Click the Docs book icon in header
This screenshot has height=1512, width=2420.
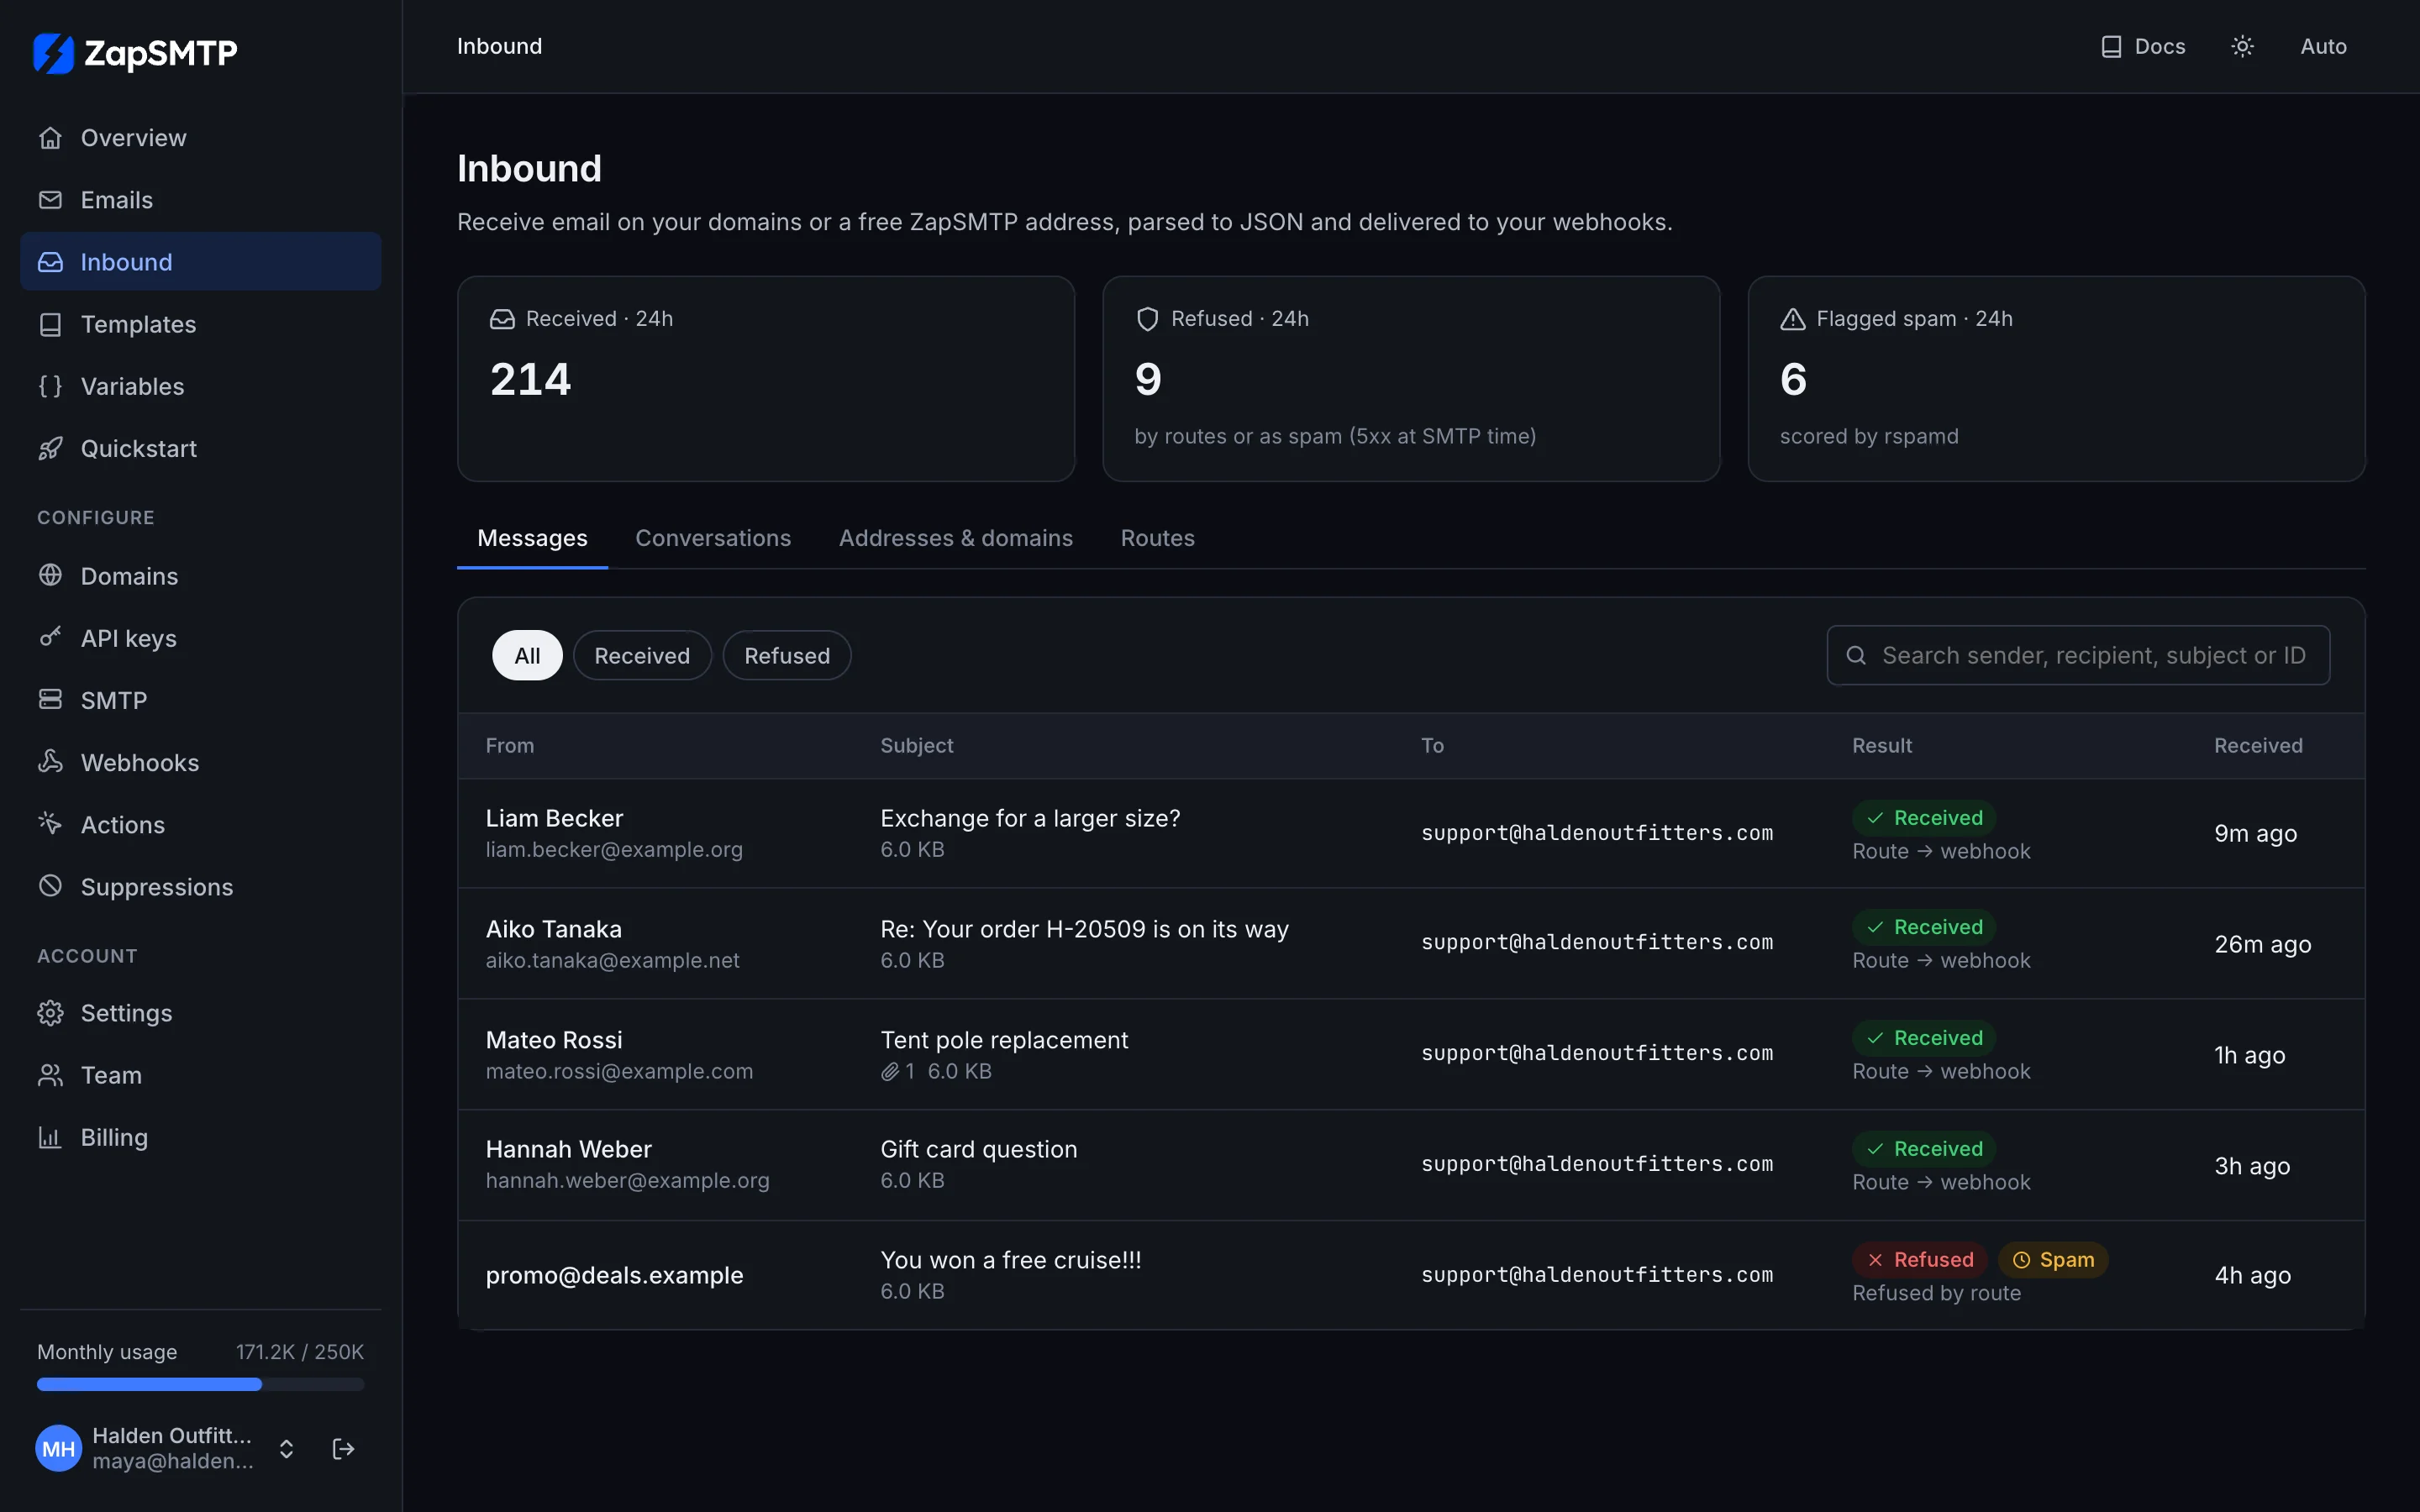[x=2111, y=46]
